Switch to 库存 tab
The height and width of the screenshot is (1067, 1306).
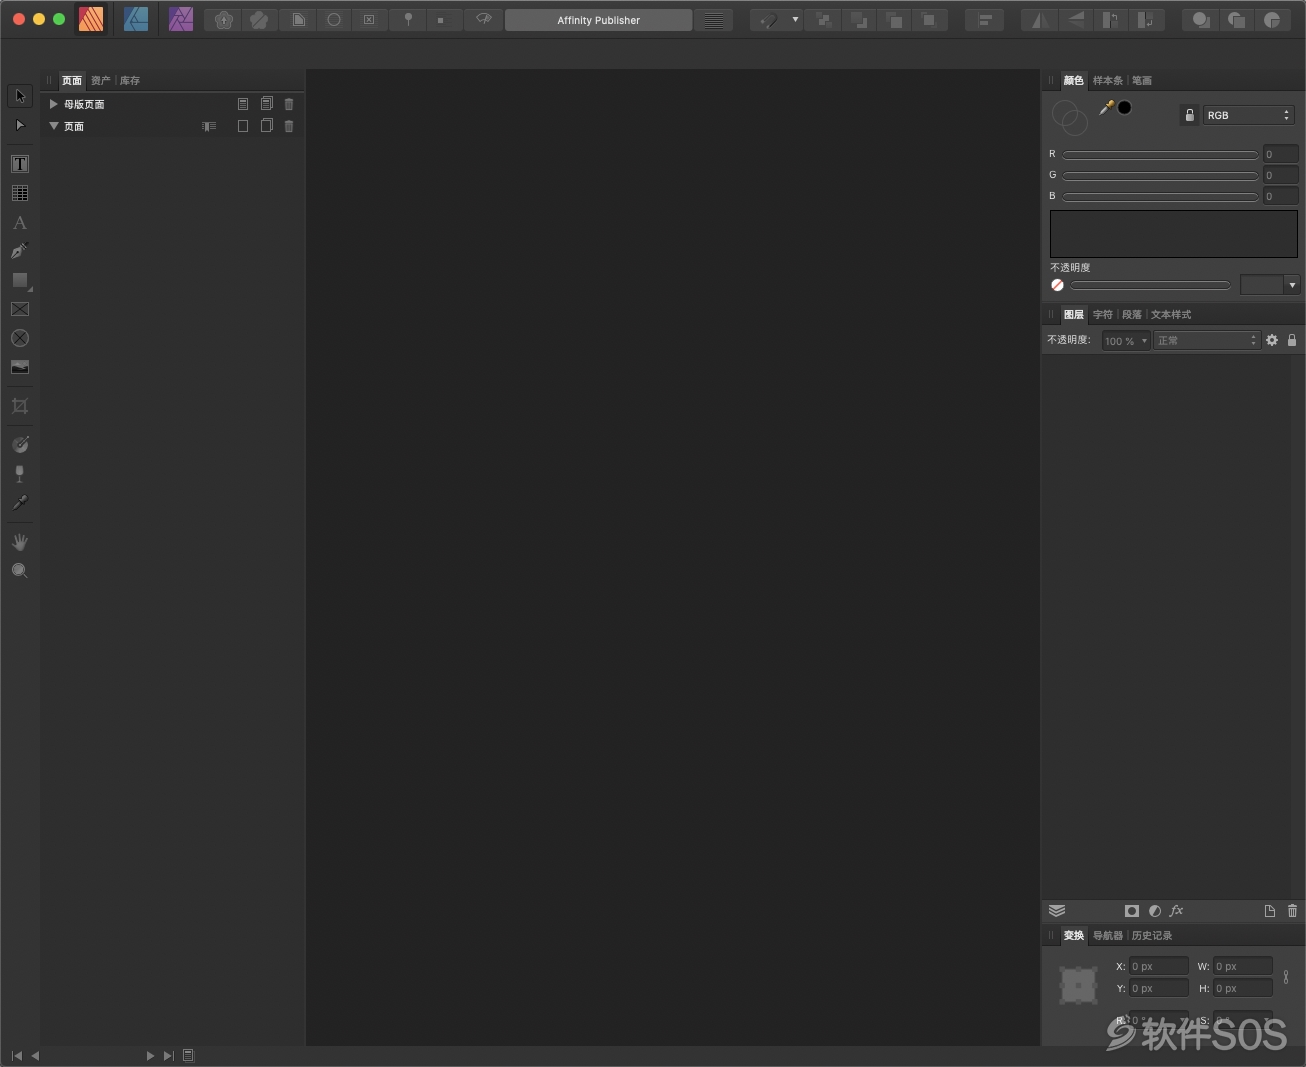click(x=130, y=80)
